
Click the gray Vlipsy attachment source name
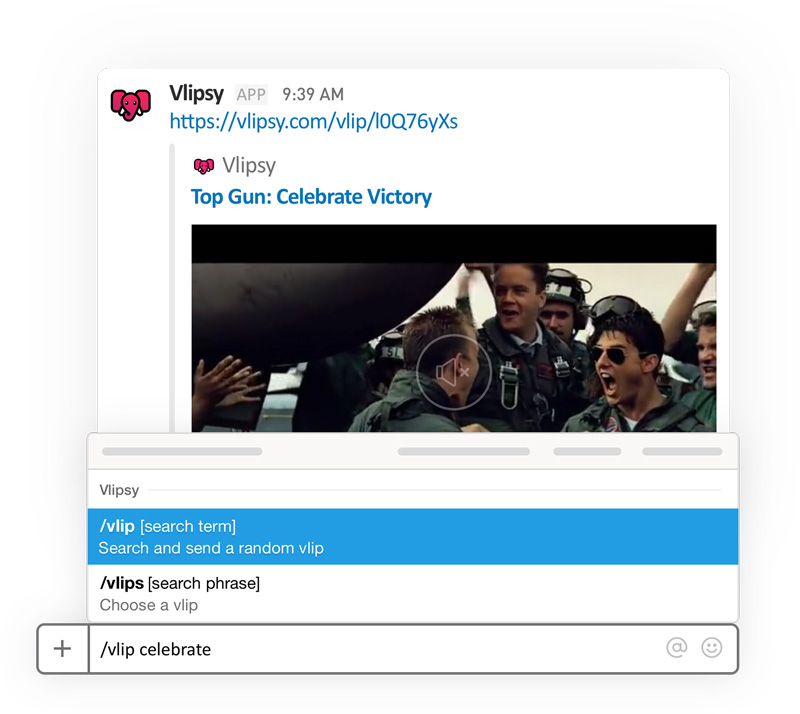pos(249,166)
